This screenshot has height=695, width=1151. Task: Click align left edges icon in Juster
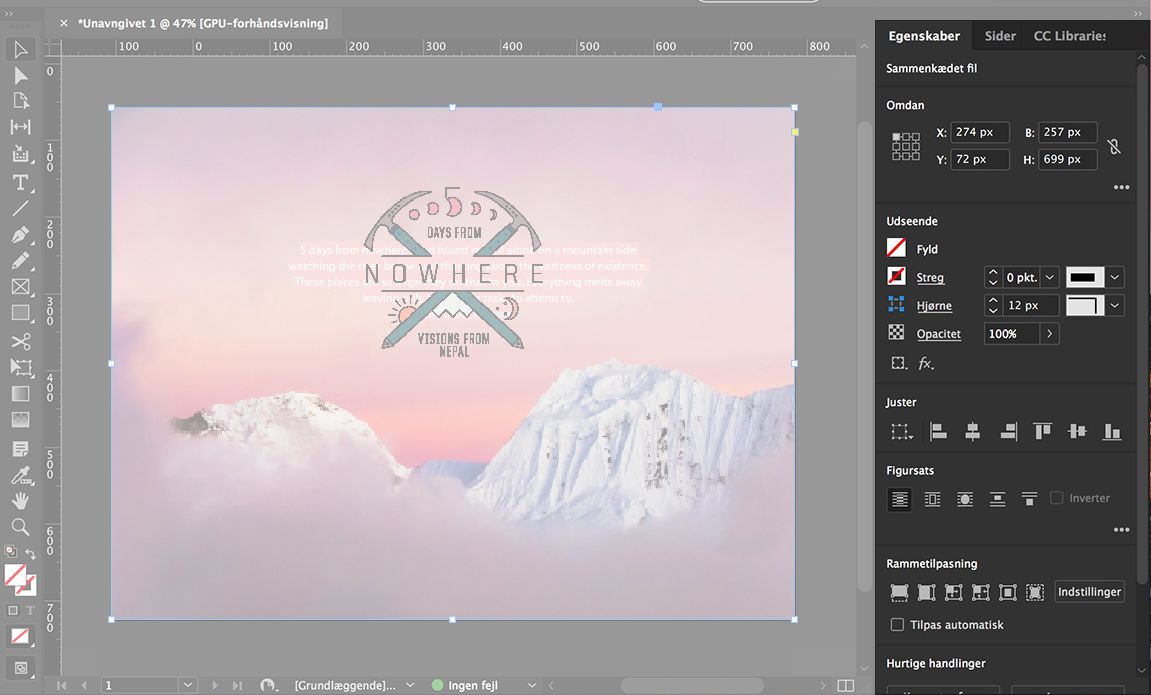click(x=938, y=432)
